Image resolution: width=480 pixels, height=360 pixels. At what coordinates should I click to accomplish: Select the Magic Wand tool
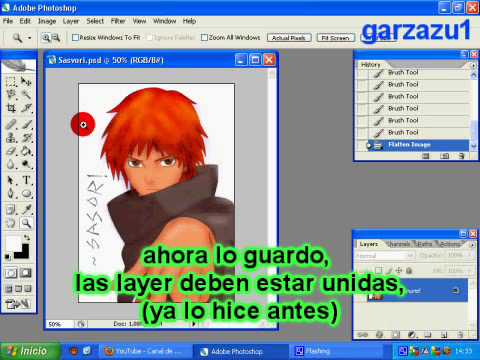(27, 94)
